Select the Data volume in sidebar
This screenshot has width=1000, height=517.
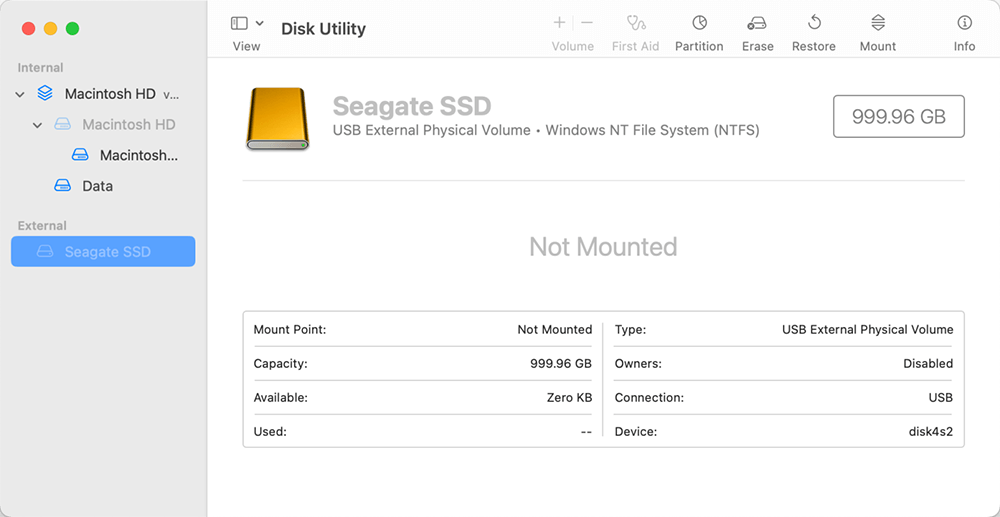tap(97, 186)
